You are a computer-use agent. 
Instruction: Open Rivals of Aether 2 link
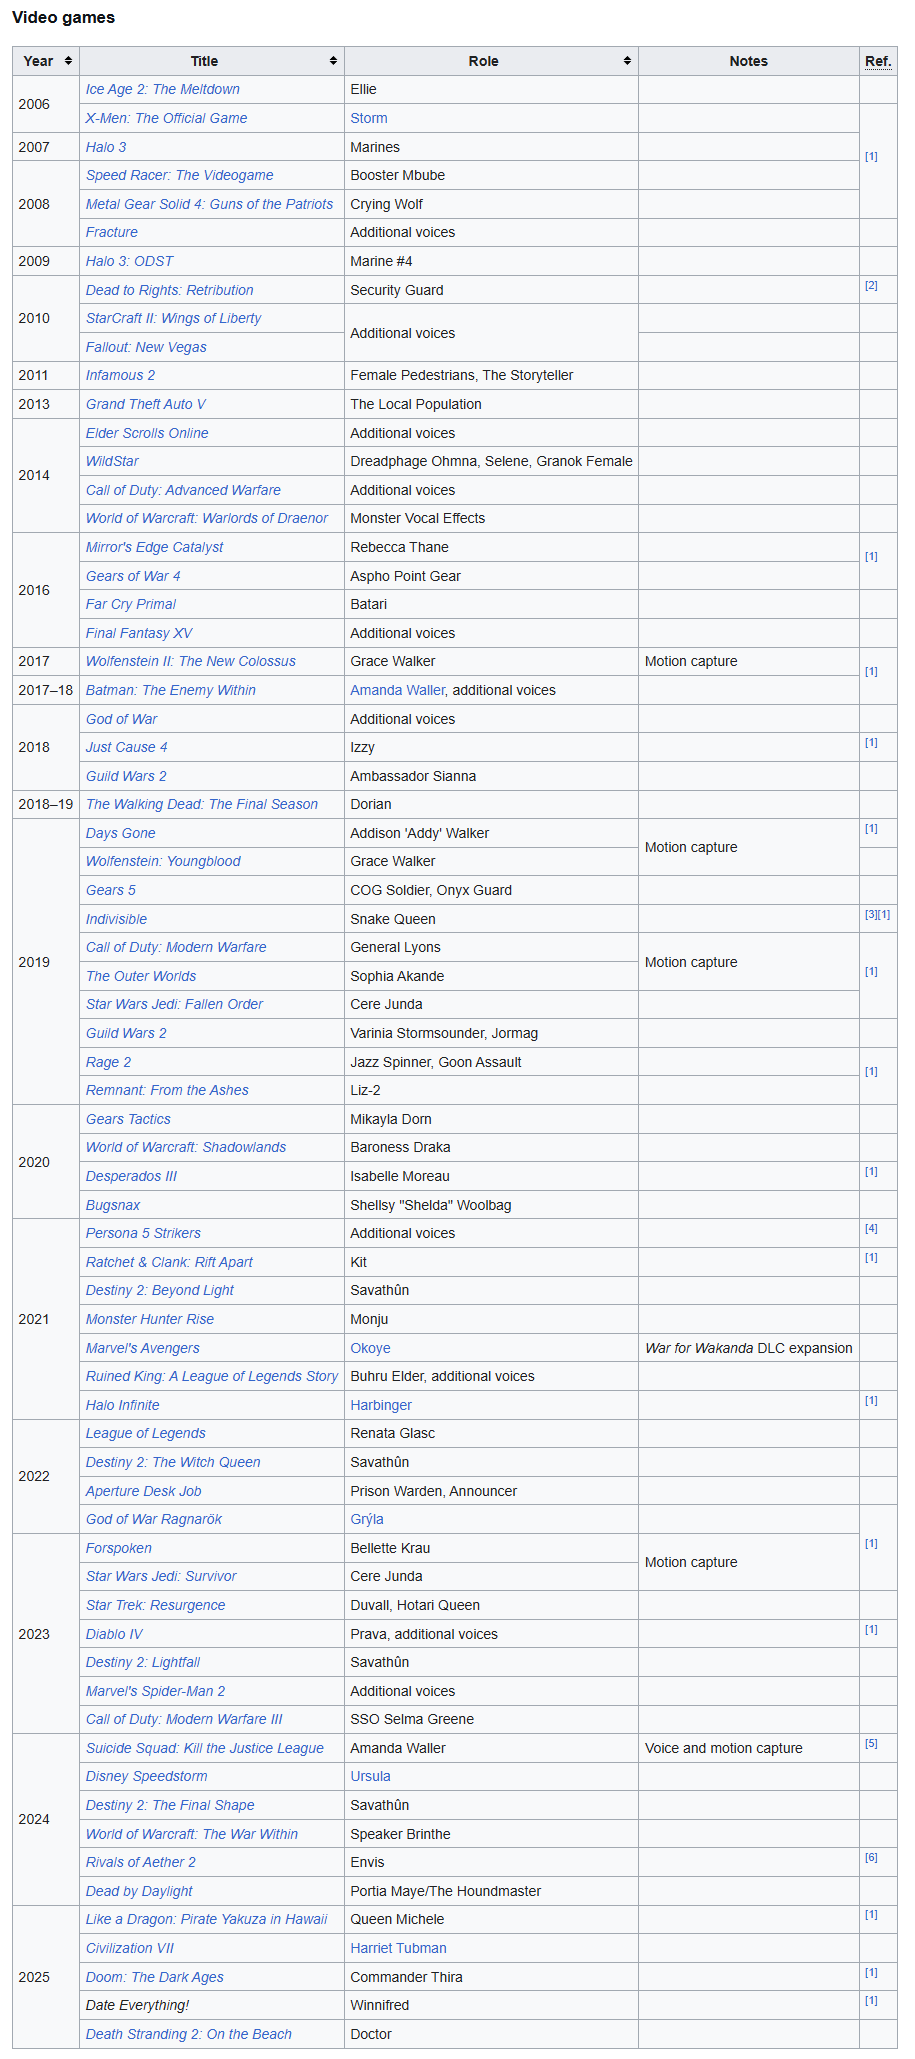141,1862
